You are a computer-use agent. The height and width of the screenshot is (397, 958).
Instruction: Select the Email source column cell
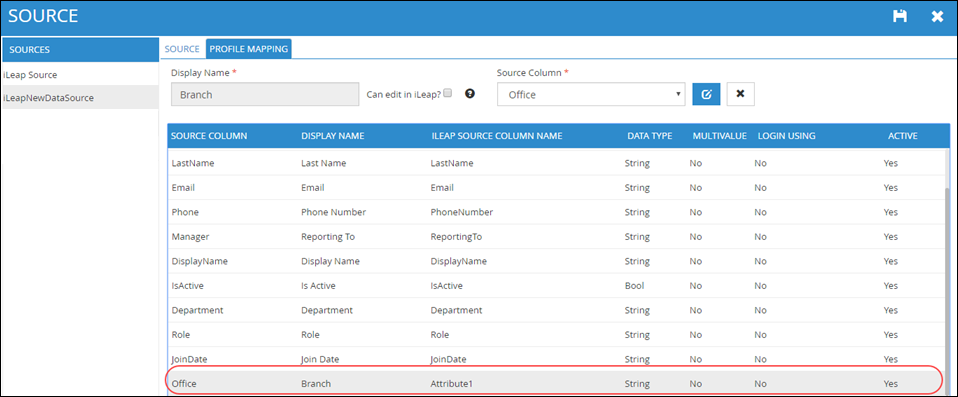(x=183, y=188)
